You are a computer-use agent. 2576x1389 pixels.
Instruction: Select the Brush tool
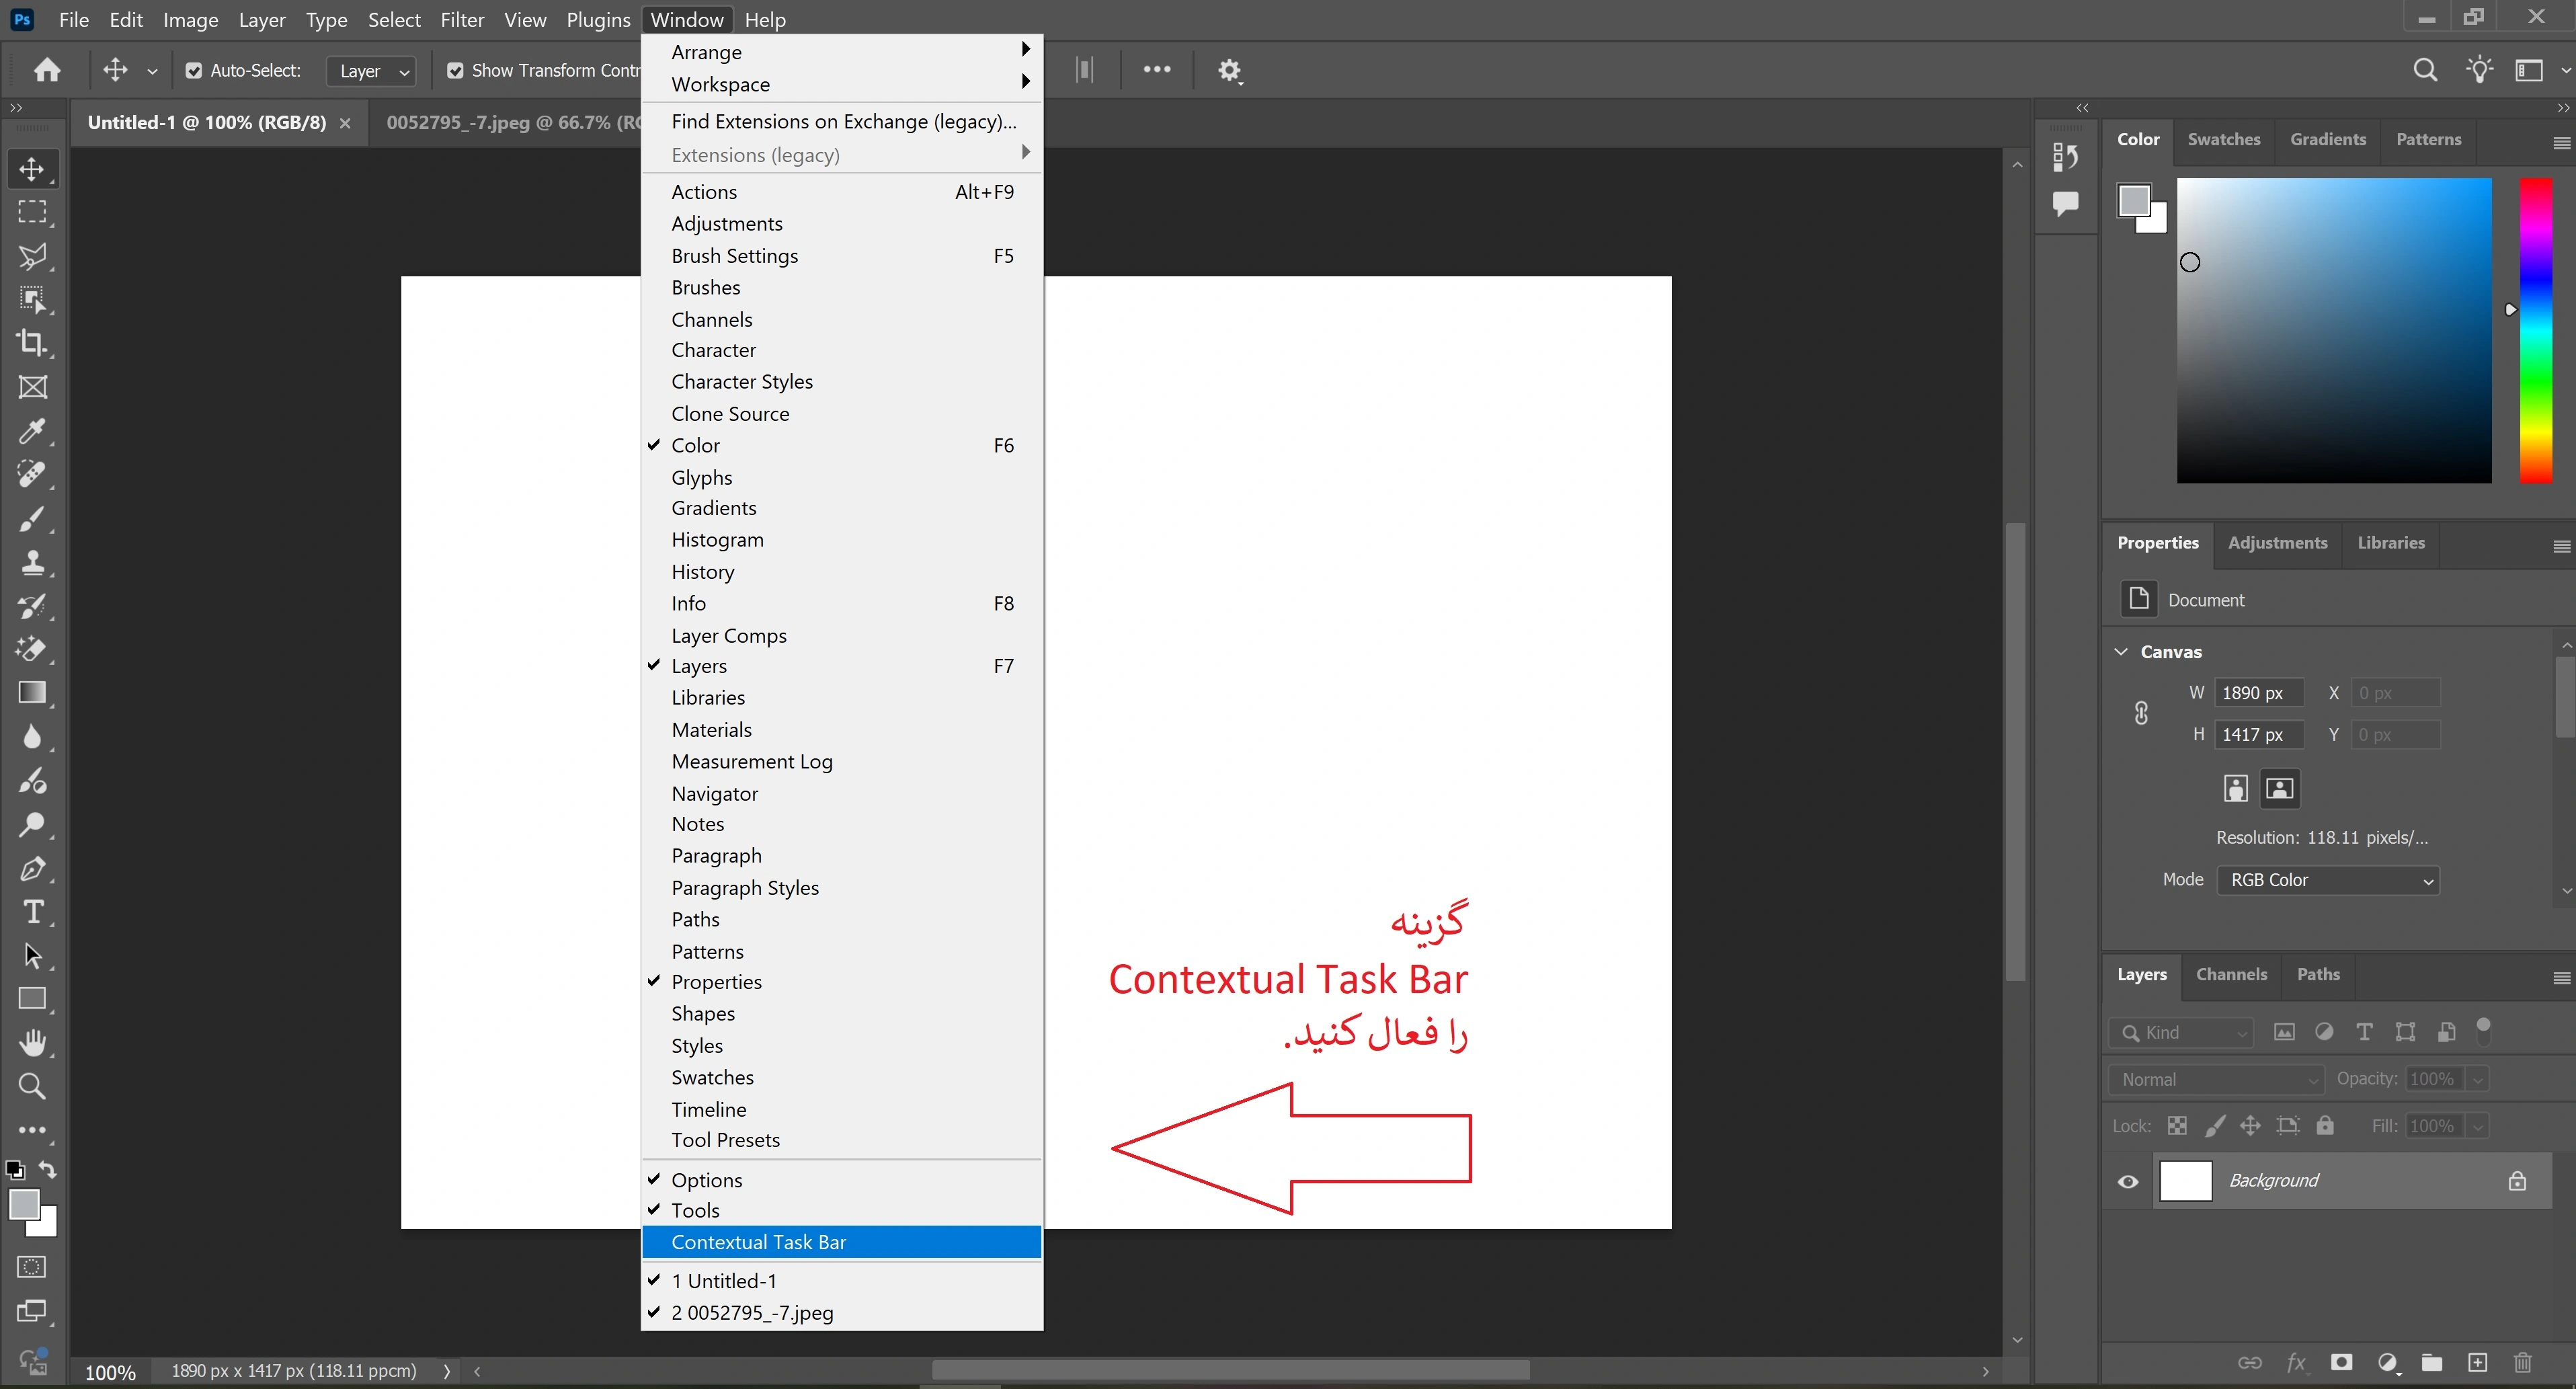(32, 518)
